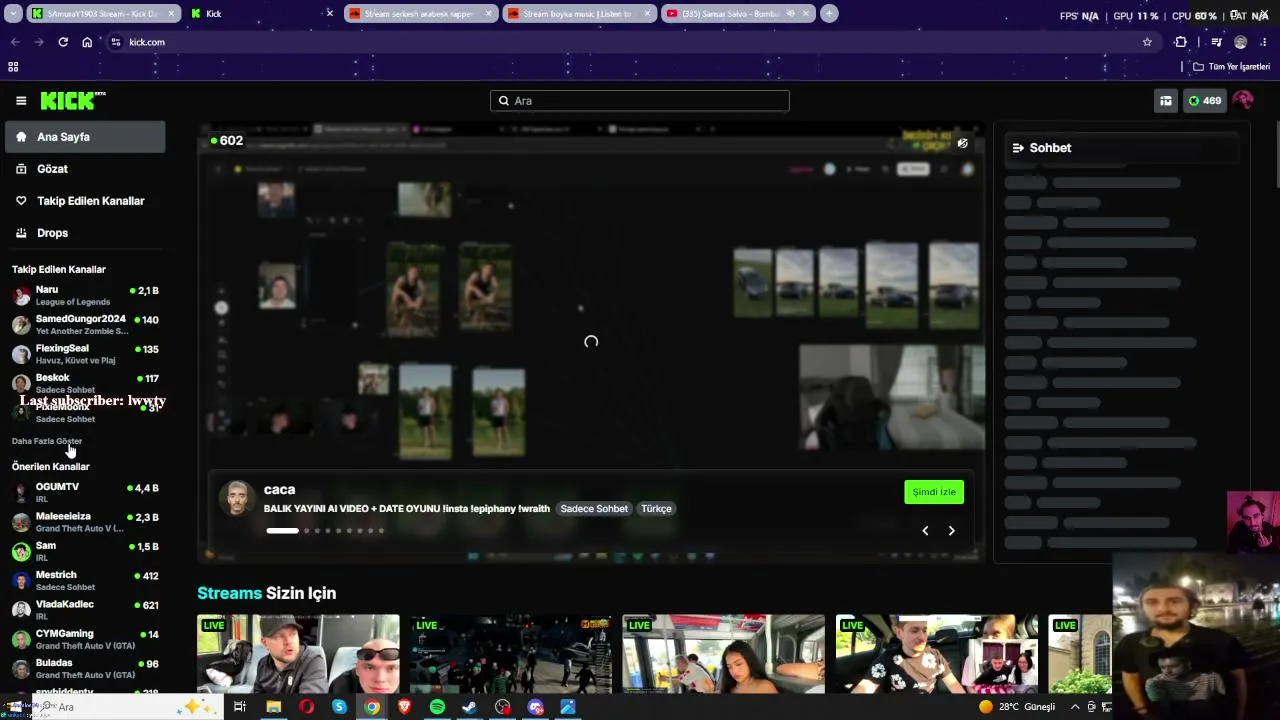Focus the Ara search box
Screen dimensions: 1280x720
[640, 101]
